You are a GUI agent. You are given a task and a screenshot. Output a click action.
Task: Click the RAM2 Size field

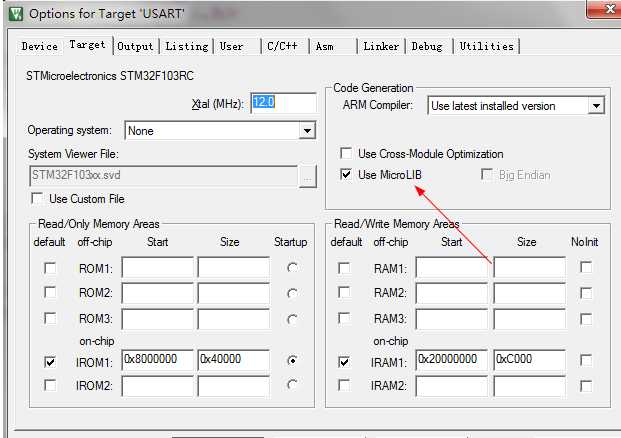pyautogui.click(x=530, y=293)
